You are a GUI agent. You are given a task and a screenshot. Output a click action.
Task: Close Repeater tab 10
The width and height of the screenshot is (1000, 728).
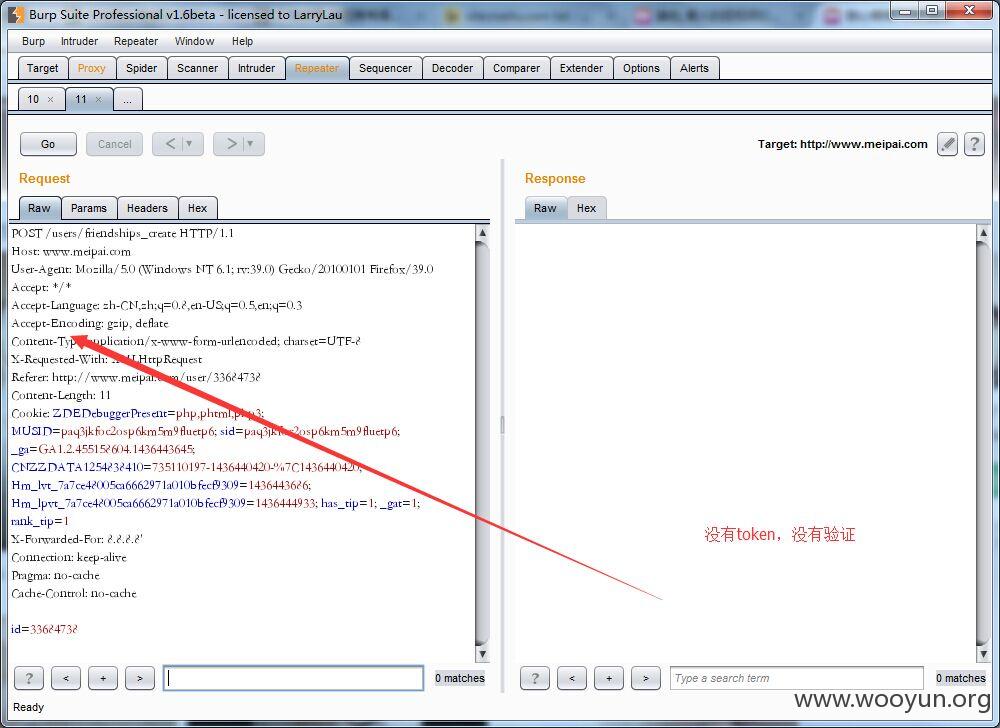[x=50, y=99]
